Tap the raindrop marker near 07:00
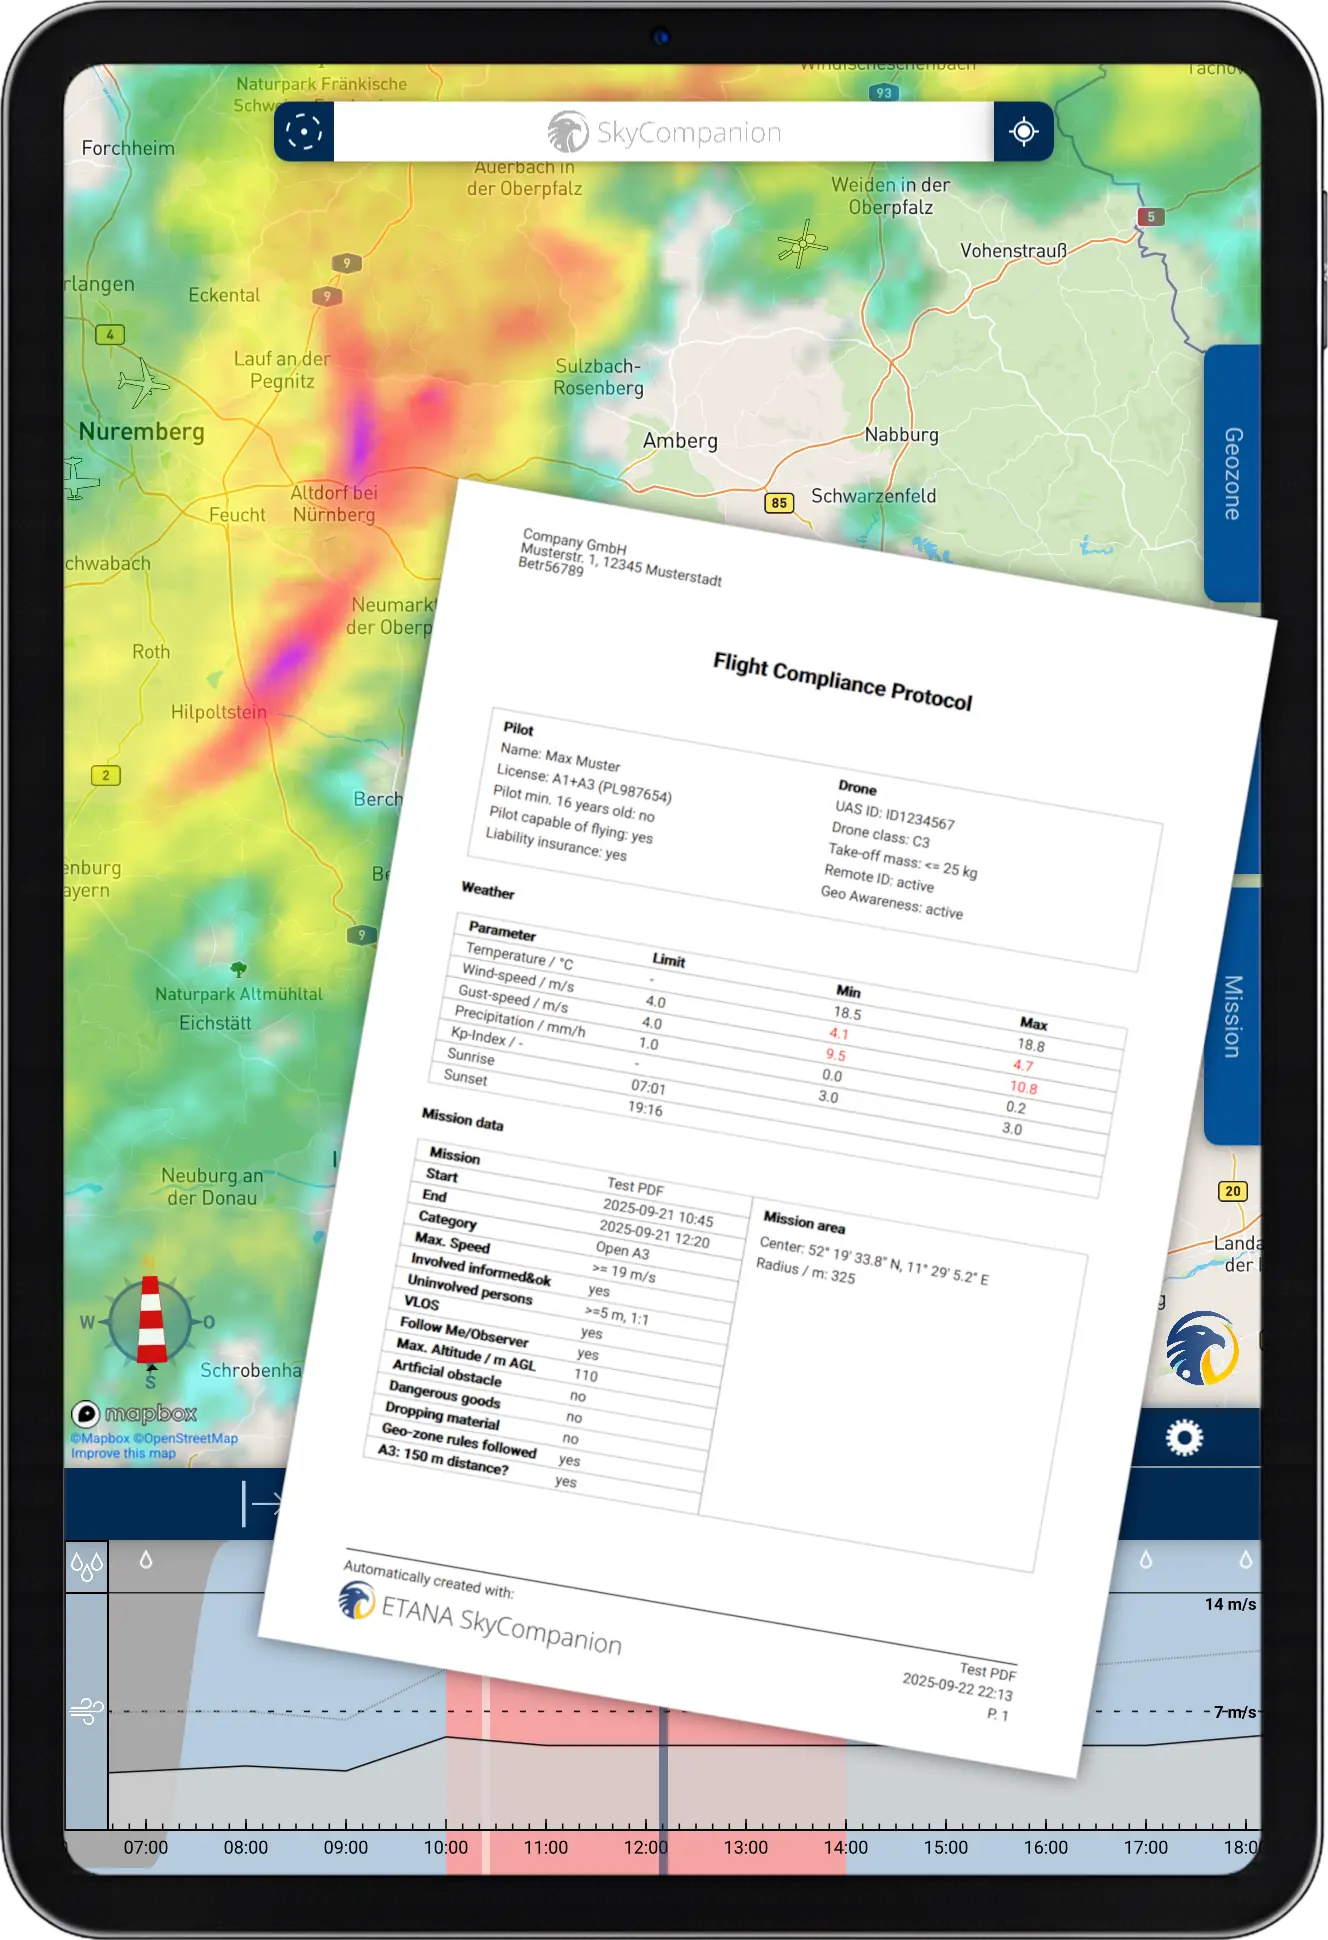 (x=146, y=1560)
